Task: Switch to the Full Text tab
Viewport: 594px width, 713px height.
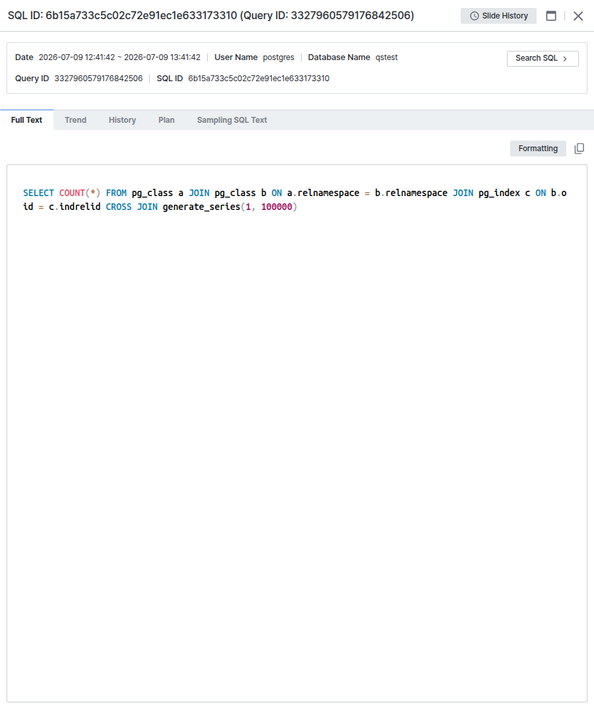Action: point(27,120)
